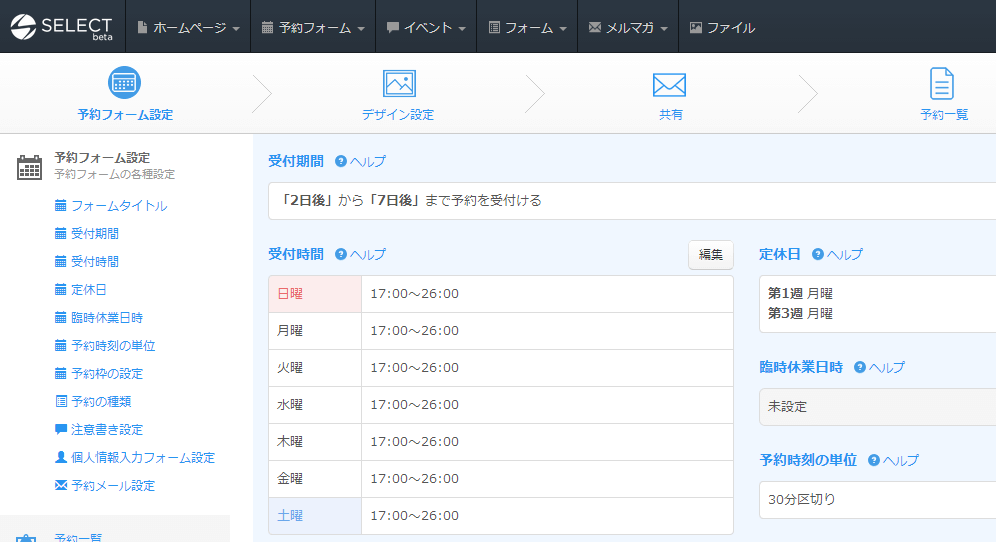Image resolution: width=996 pixels, height=542 pixels.
Task: Click the SELECT beta logo
Action: point(62,27)
